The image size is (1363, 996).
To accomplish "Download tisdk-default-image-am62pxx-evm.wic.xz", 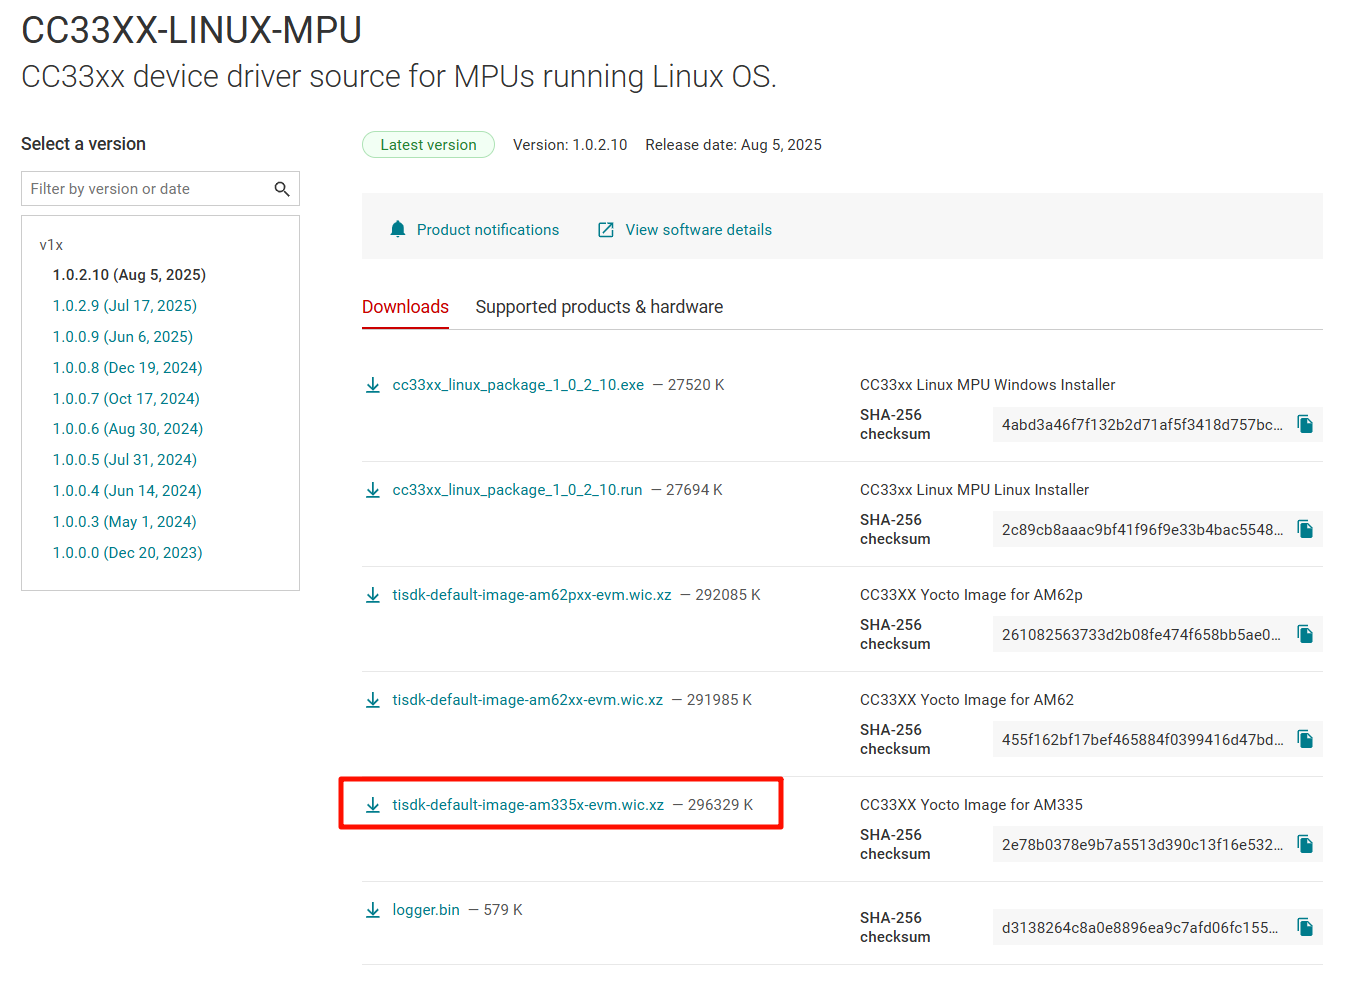I will point(532,595).
